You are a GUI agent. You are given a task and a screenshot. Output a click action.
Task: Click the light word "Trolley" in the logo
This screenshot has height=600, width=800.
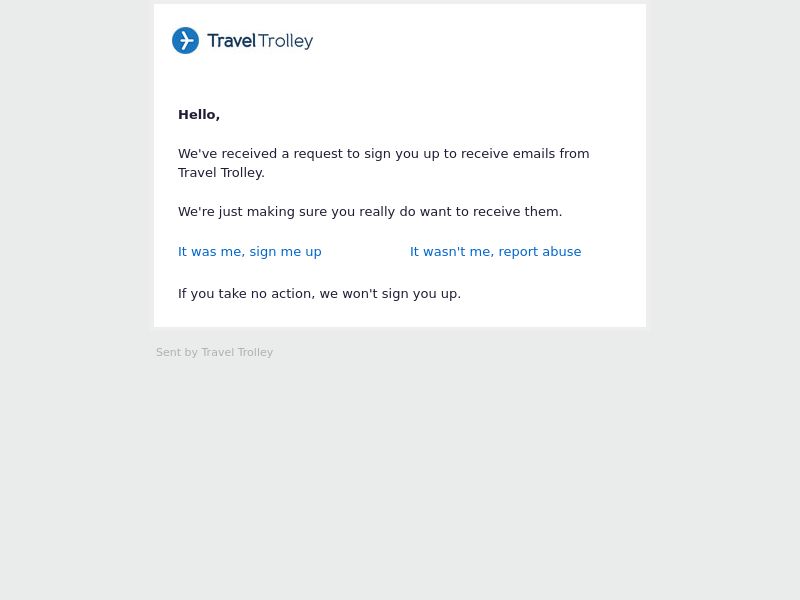(x=286, y=41)
